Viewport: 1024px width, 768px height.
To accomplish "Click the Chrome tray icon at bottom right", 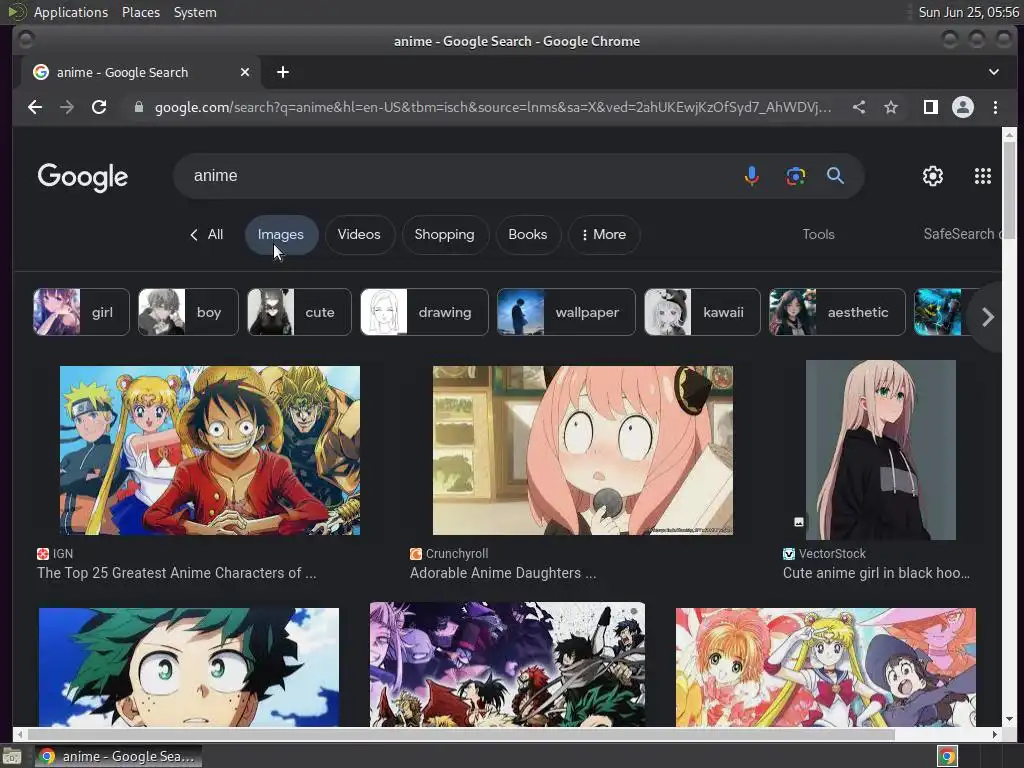I will click(947, 756).
